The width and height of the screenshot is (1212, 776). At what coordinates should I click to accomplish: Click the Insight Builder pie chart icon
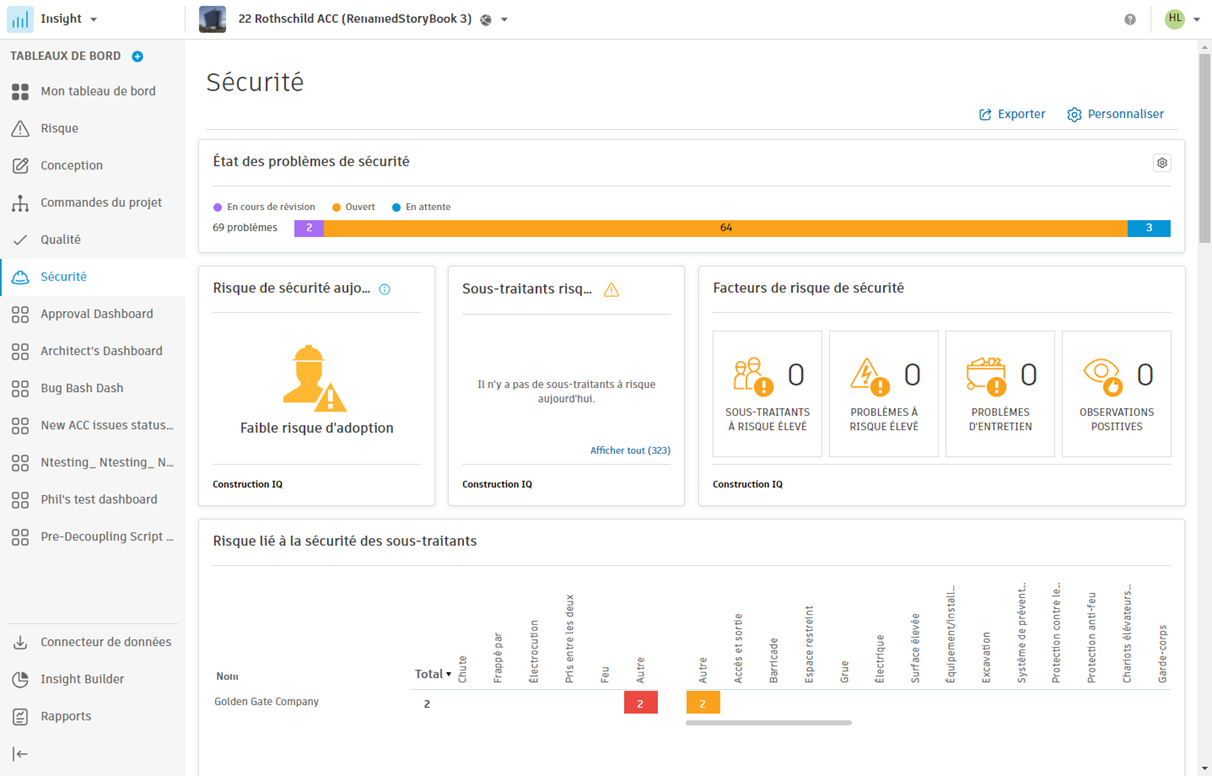pyautogui.click(x=20, y=679)
